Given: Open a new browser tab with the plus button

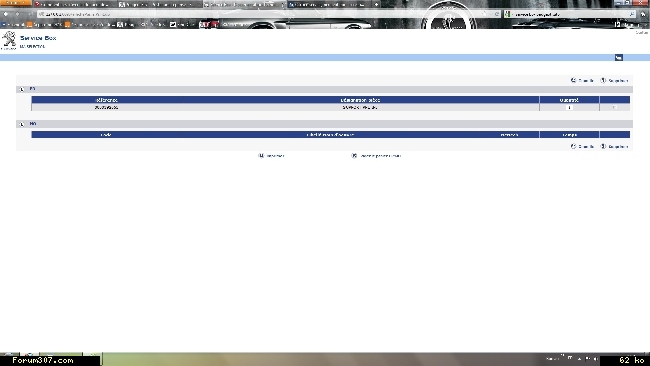Looking at the screenshot, I should [376, 5].
